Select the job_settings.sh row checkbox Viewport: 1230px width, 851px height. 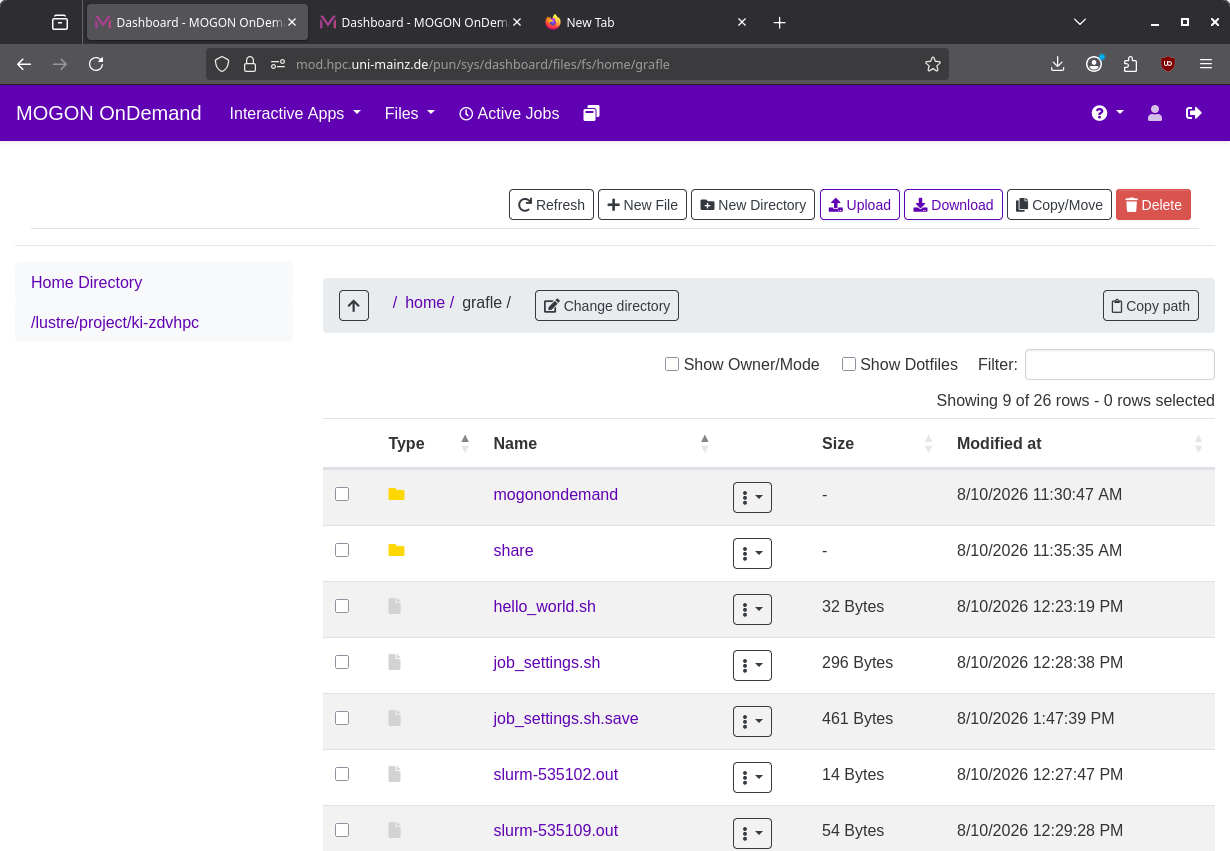coord(342,662)
